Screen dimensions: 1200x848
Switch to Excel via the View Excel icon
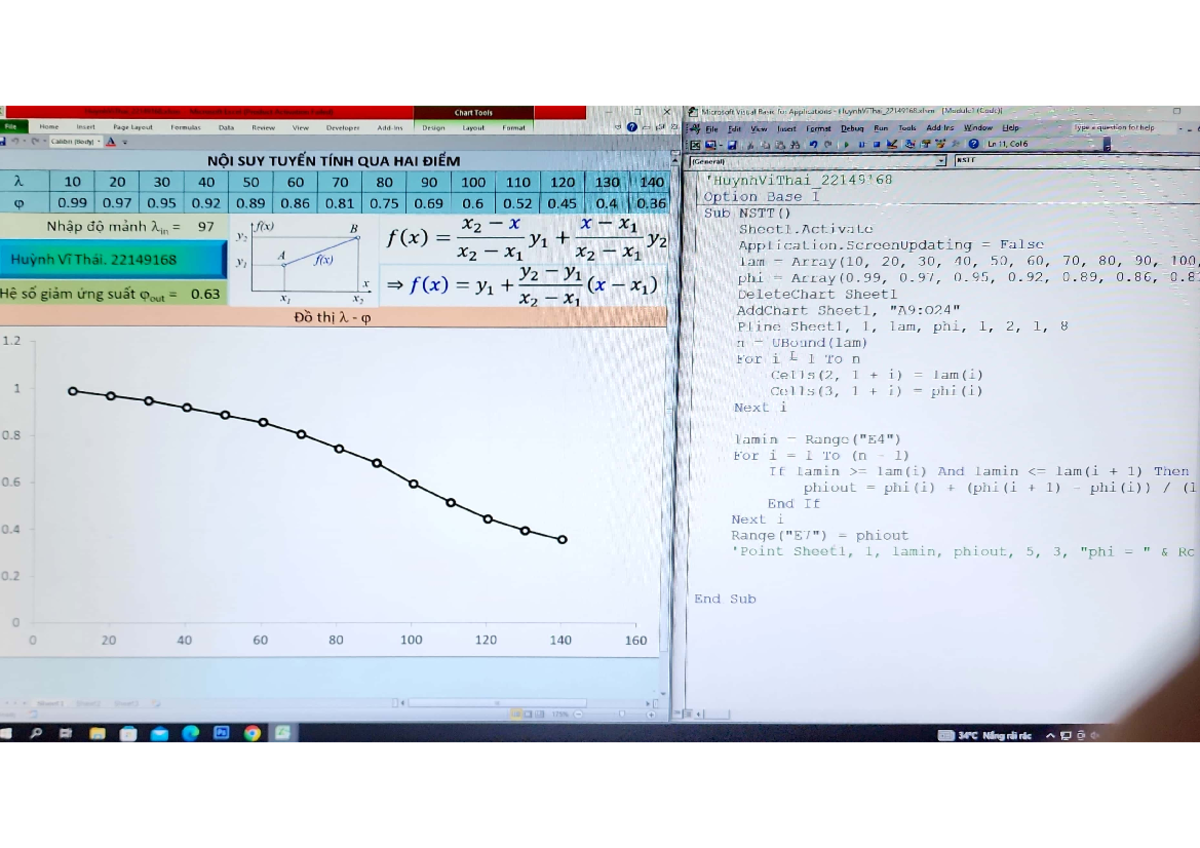(x=695, y=145)
